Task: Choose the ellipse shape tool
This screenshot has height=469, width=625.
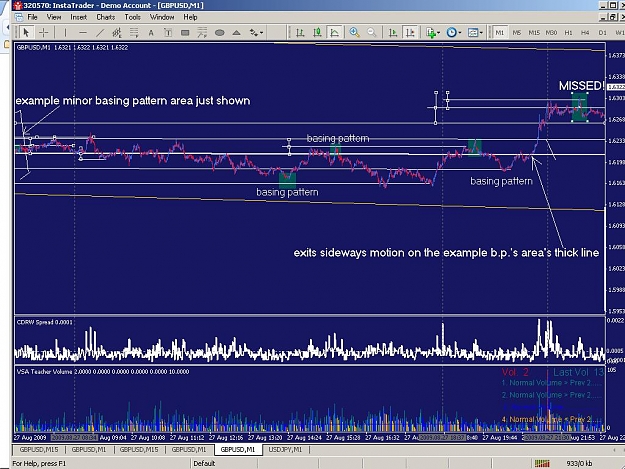Action: [220, 33]
